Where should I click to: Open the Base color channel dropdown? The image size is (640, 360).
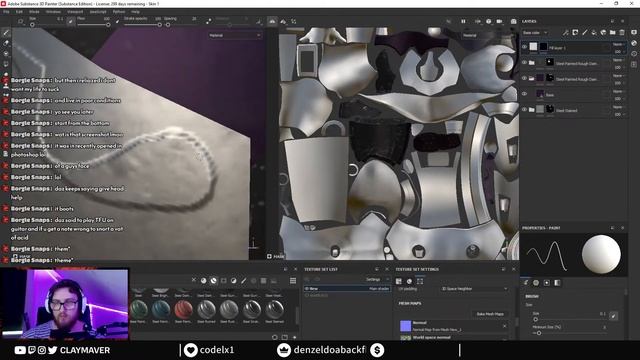pos(535,33)
